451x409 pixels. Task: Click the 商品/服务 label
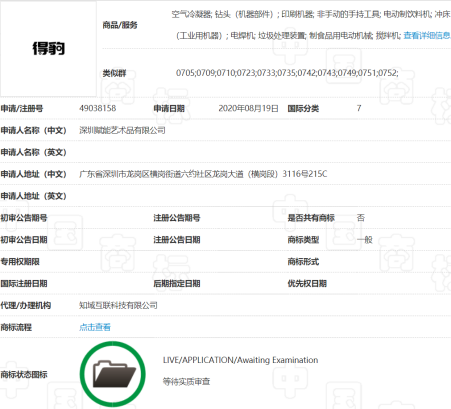120,25
